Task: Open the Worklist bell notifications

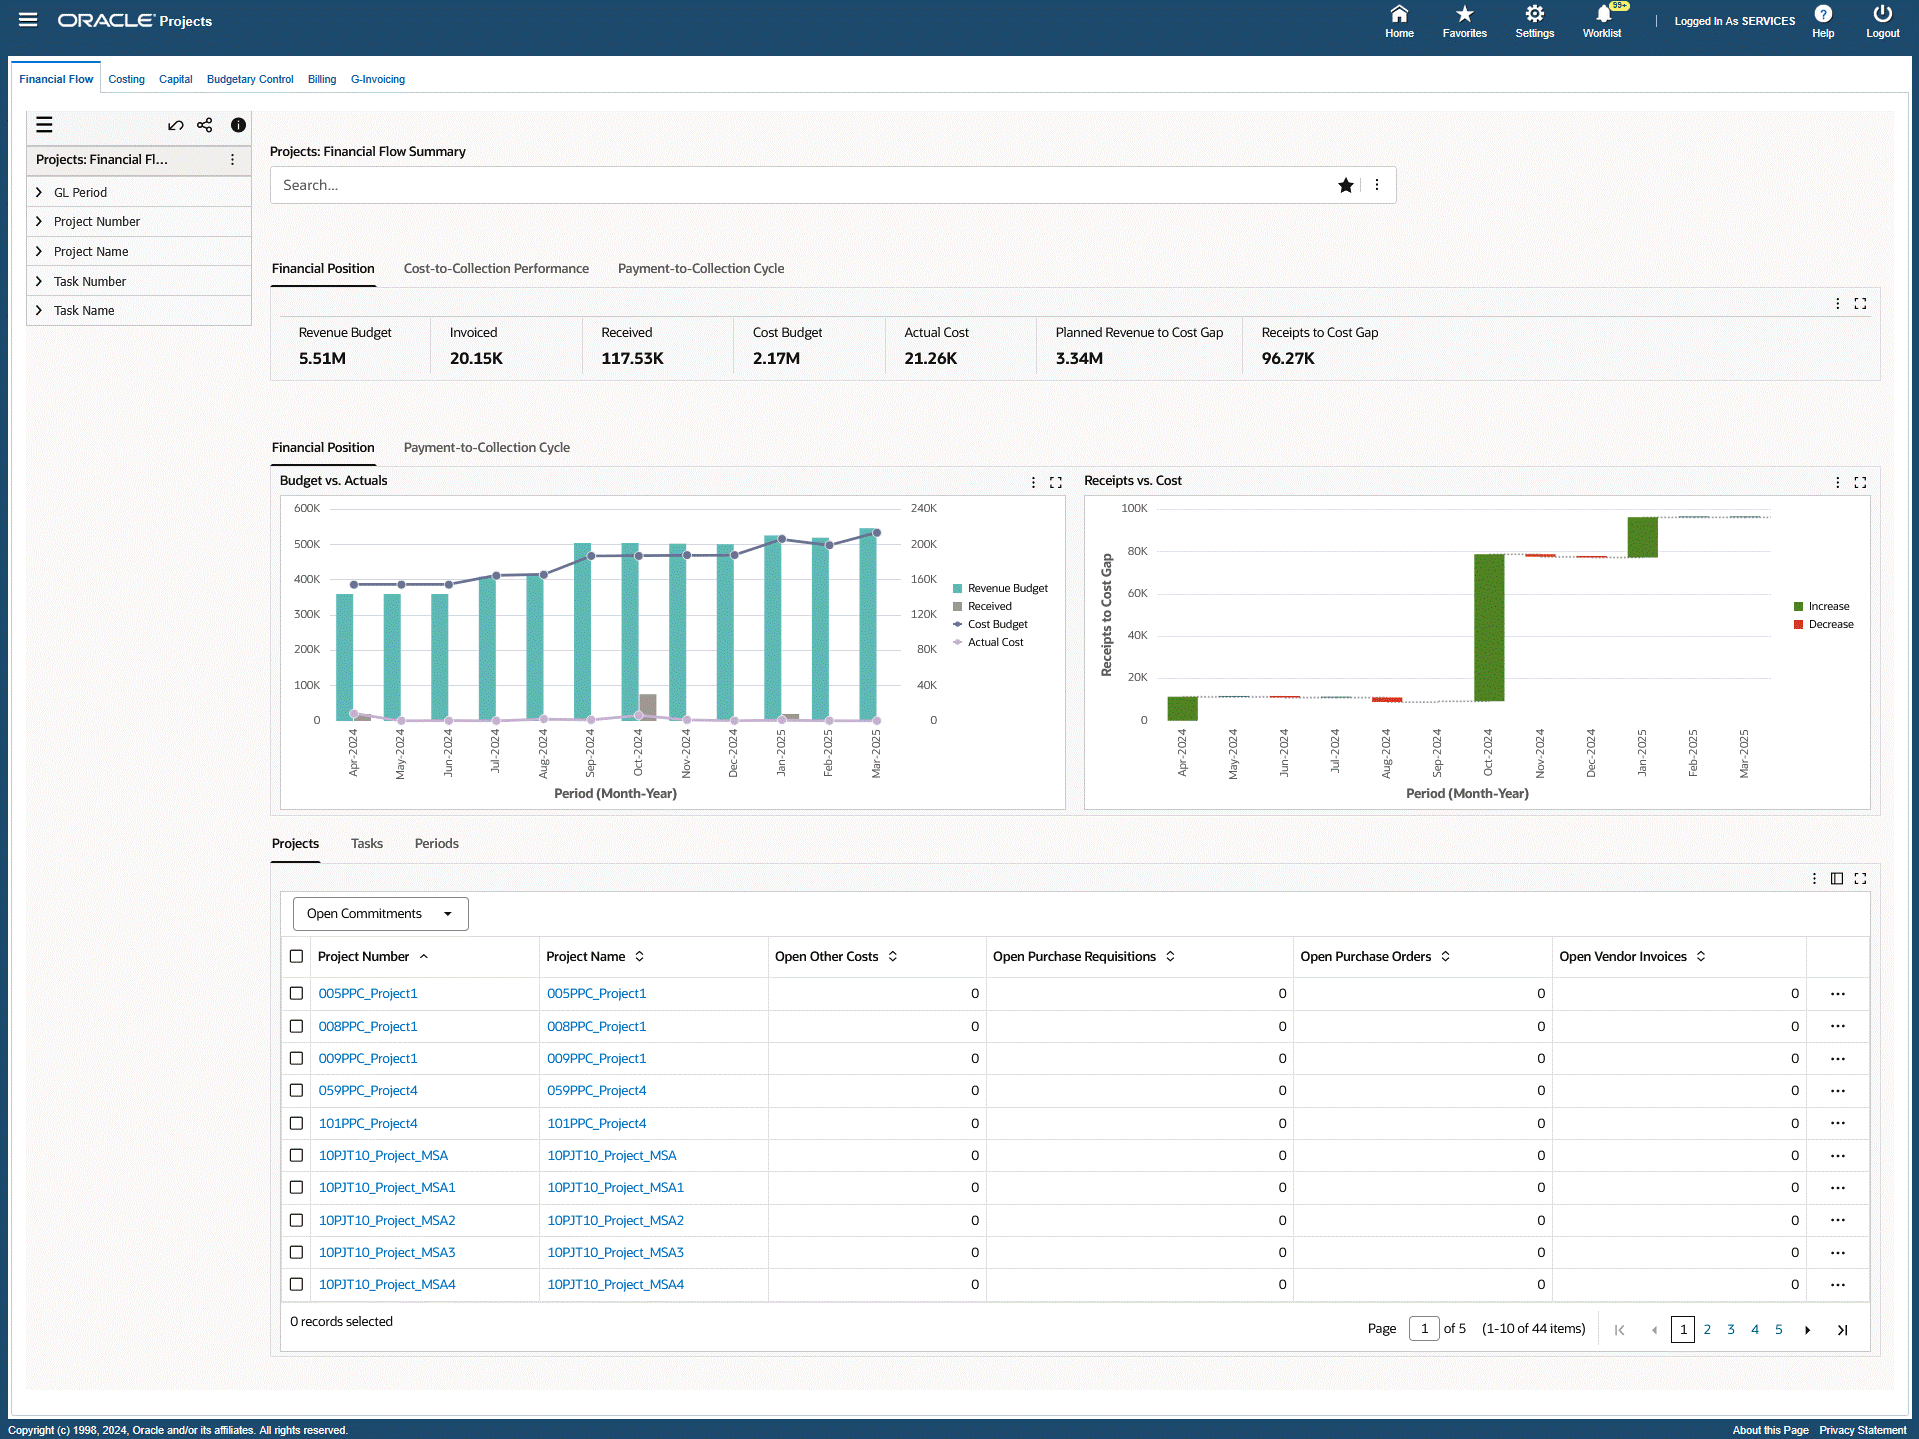Action: (1602, 15)
